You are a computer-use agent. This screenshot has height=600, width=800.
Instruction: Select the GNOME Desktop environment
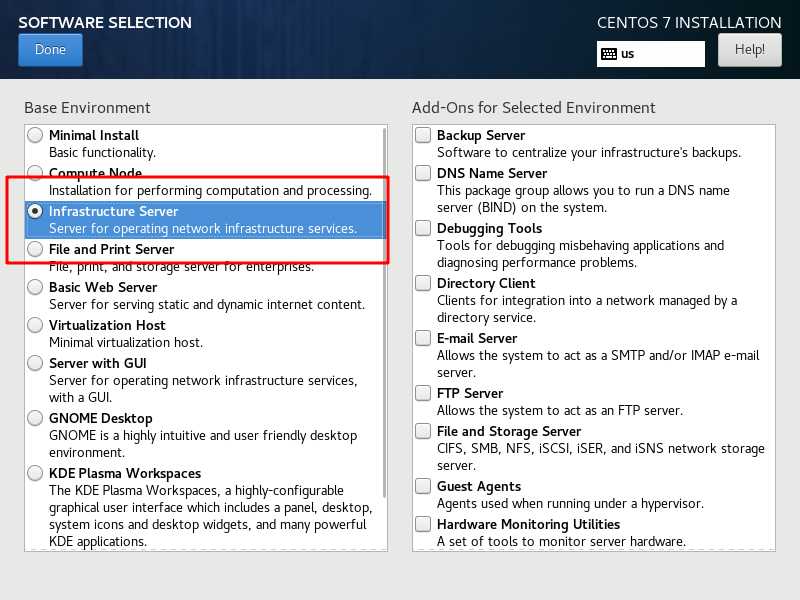point(36,418)
